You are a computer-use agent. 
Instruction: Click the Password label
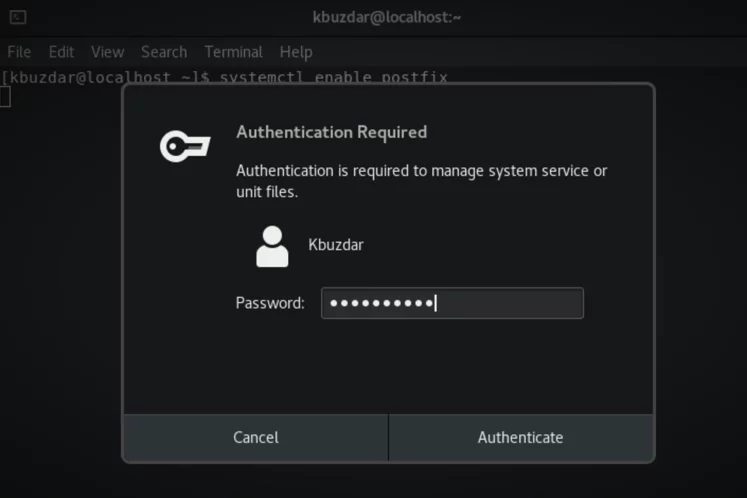(x=270, y=303)
